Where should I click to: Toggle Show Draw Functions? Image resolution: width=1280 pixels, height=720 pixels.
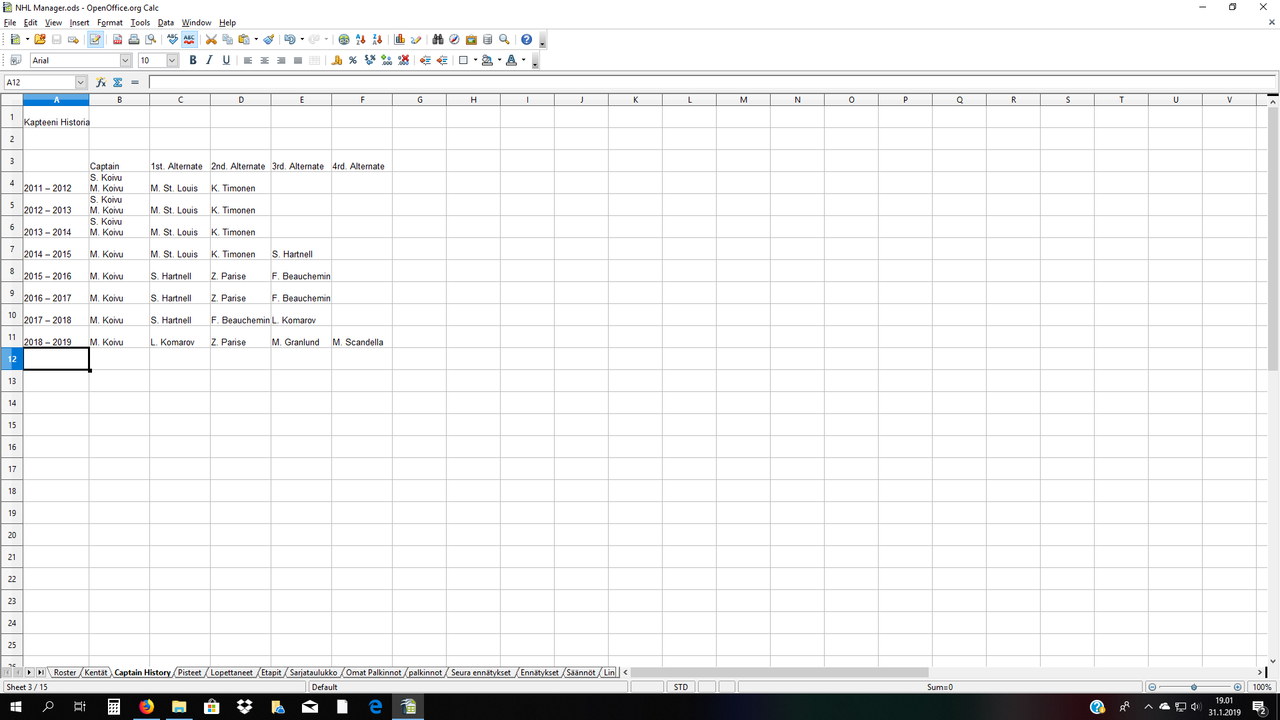pyautogui.click(x=416, y=39)
